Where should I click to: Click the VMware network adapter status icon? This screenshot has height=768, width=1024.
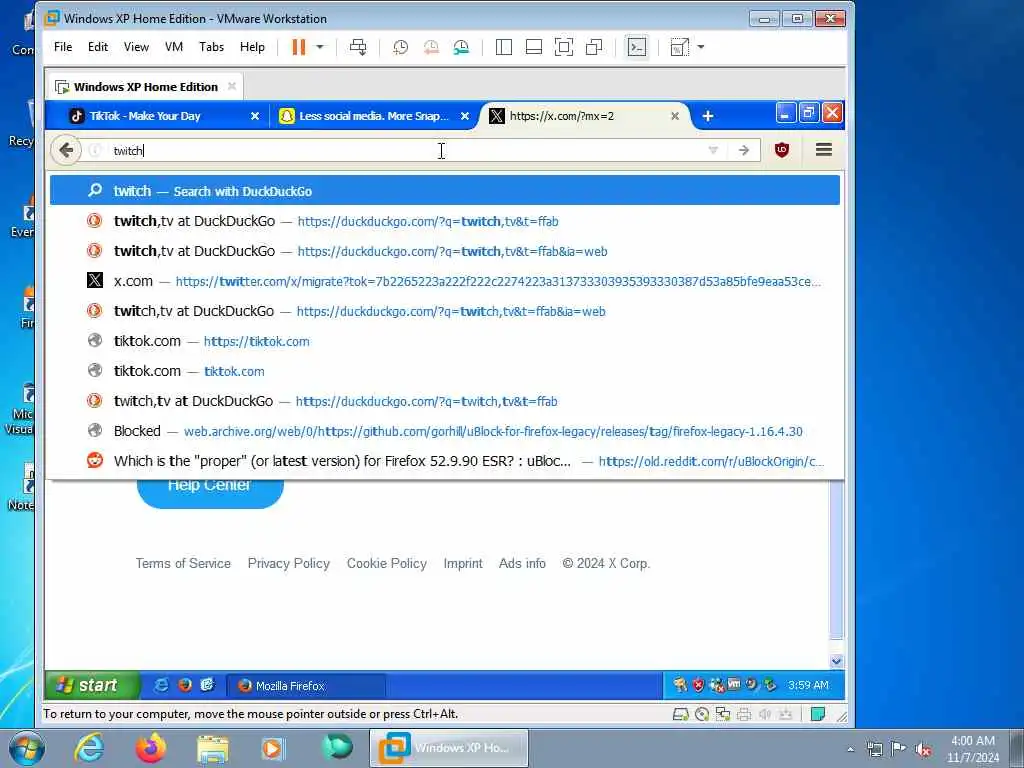click(x=723, y=714)
